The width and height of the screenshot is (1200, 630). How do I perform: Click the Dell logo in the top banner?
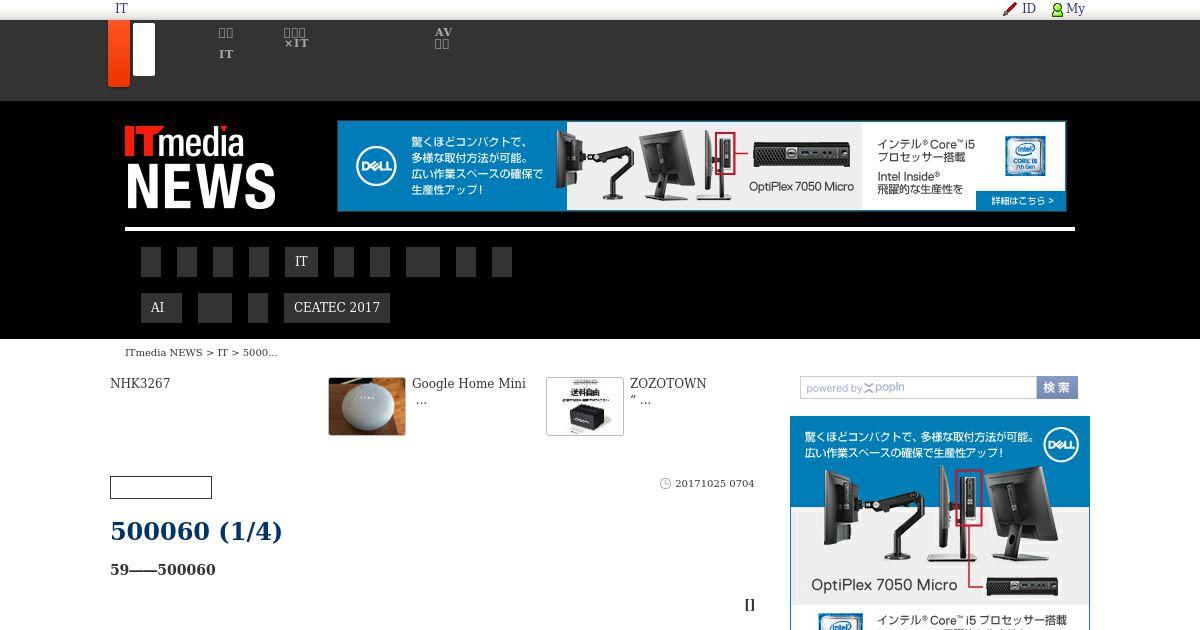[377, 166]
